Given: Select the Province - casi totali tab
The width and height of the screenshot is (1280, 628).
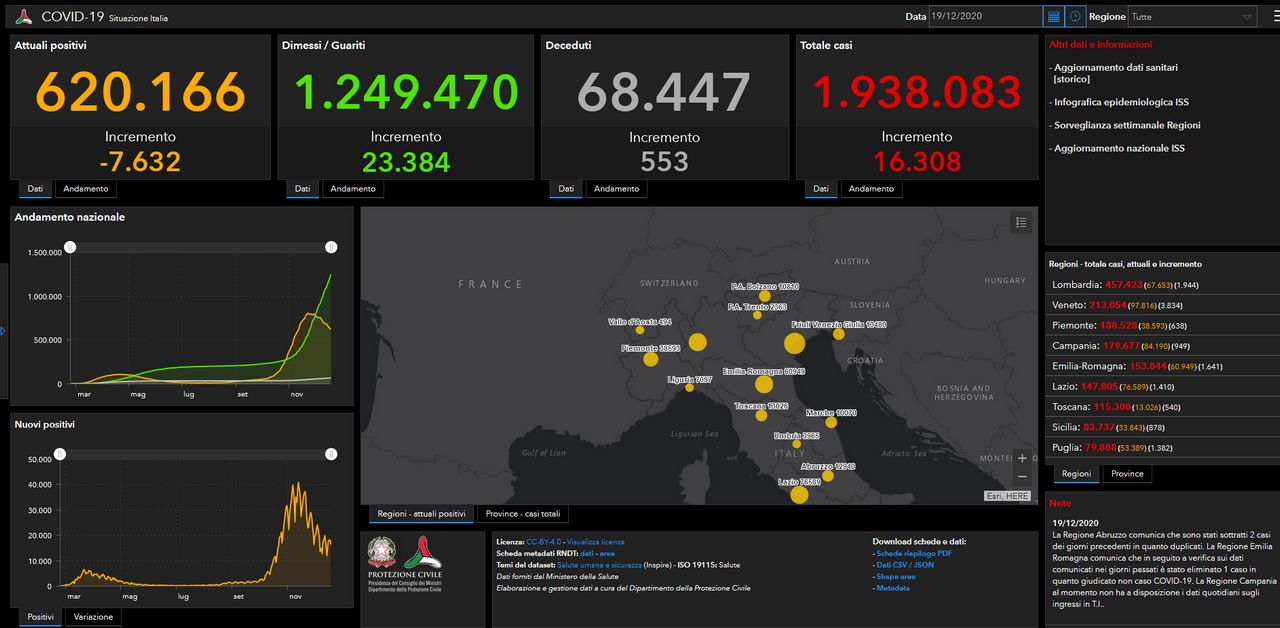Looking at the screenshot, I should pyautogui.click(x=523, y=514).
